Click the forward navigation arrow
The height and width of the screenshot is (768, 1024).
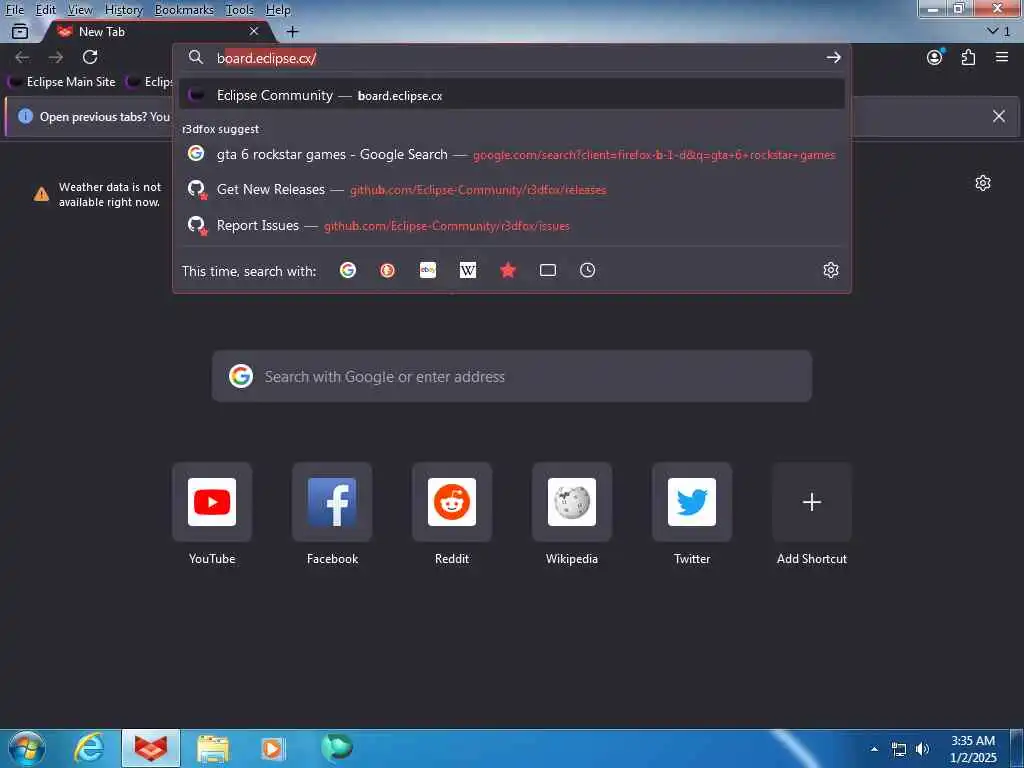pos(56,57)
